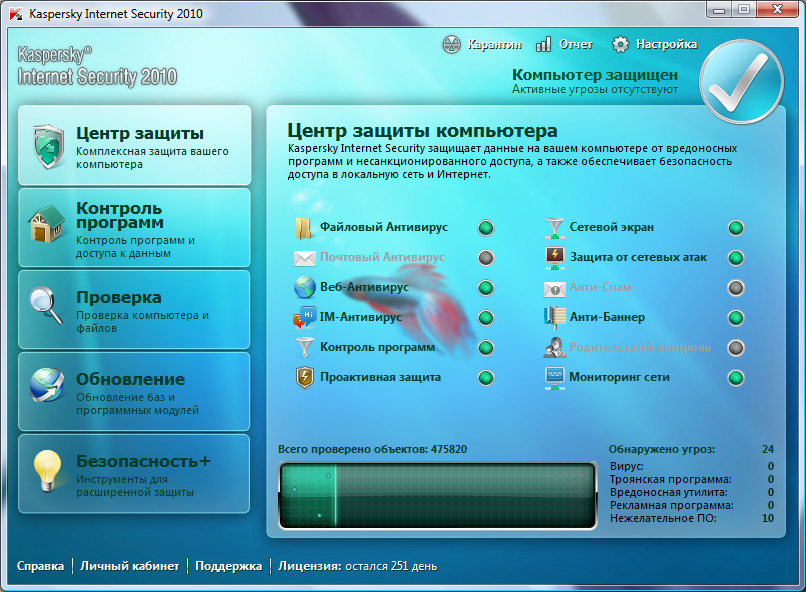This screenshot has height=592, width=806.
Task: Switch to Безопасность+ section
Action: coord(135,474)
